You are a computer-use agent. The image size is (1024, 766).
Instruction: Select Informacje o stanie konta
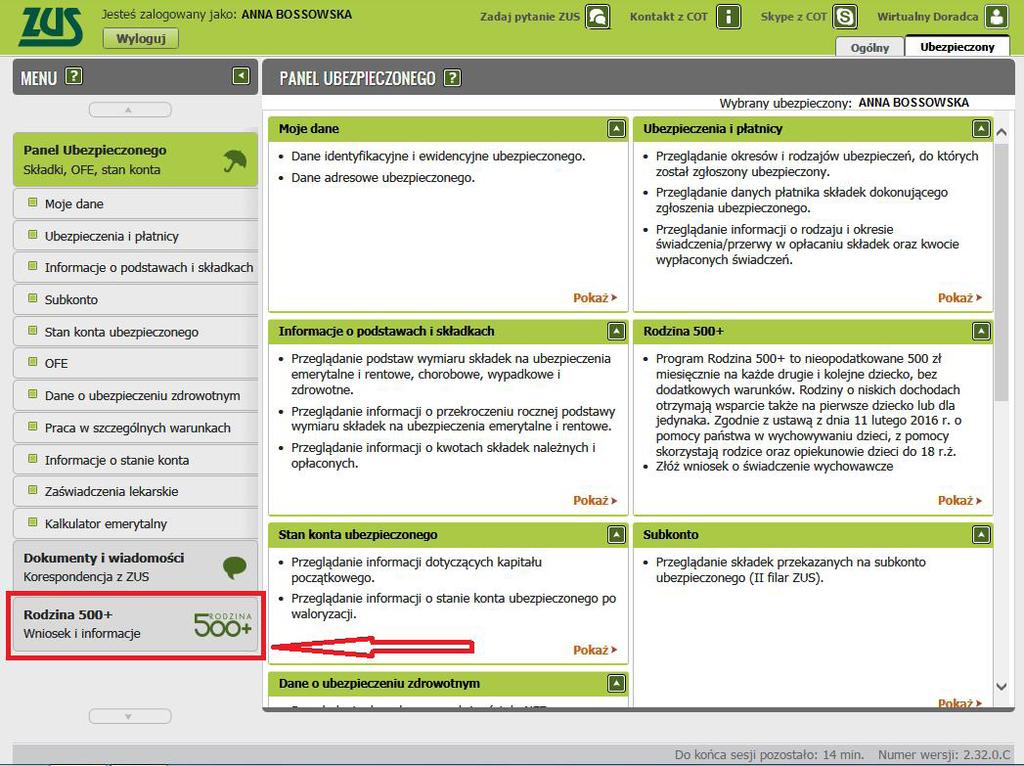click(x=135, y=460)
